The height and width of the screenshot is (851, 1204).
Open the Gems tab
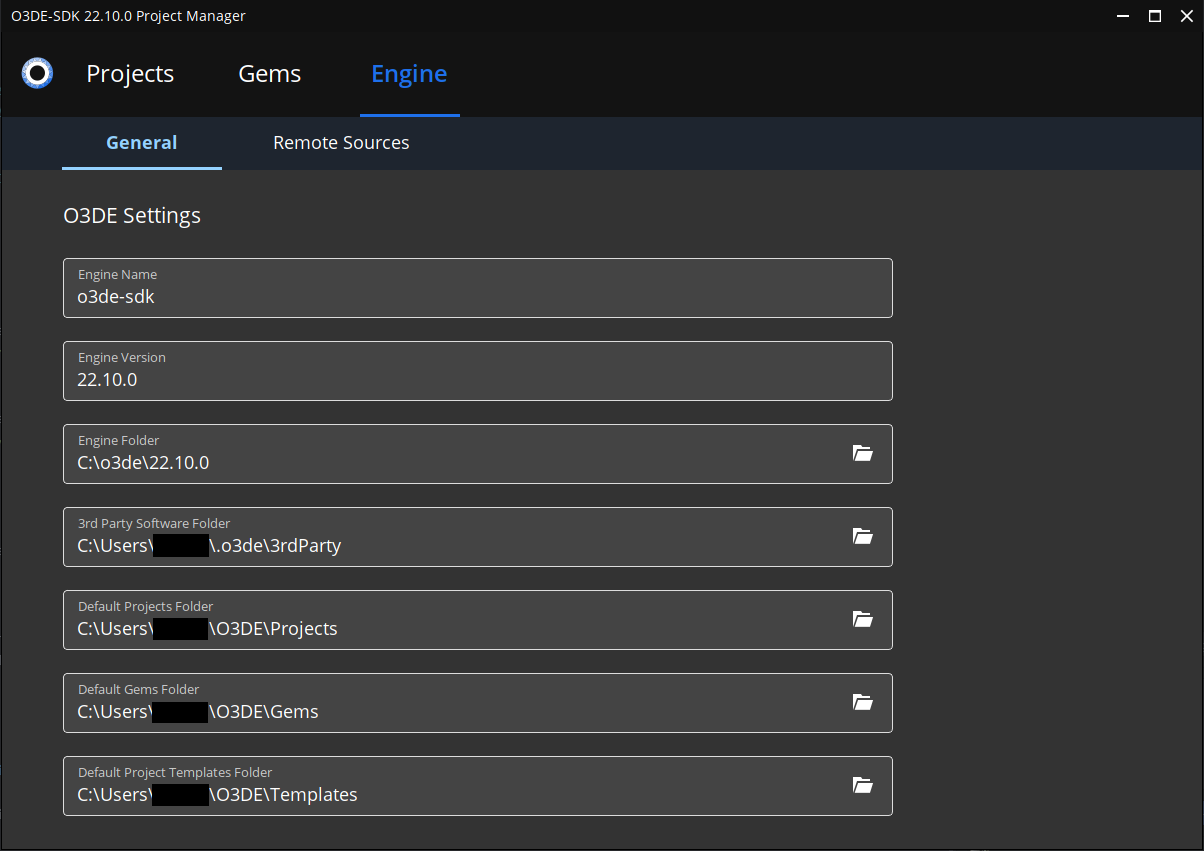tap(269, 73)
